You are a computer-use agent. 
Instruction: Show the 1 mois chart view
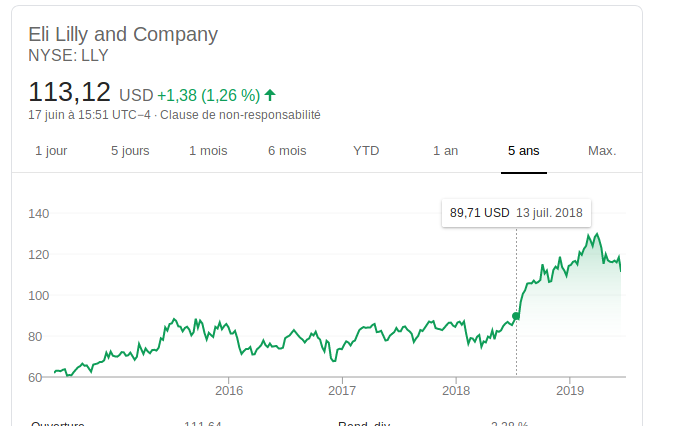[x=208, y=151]
